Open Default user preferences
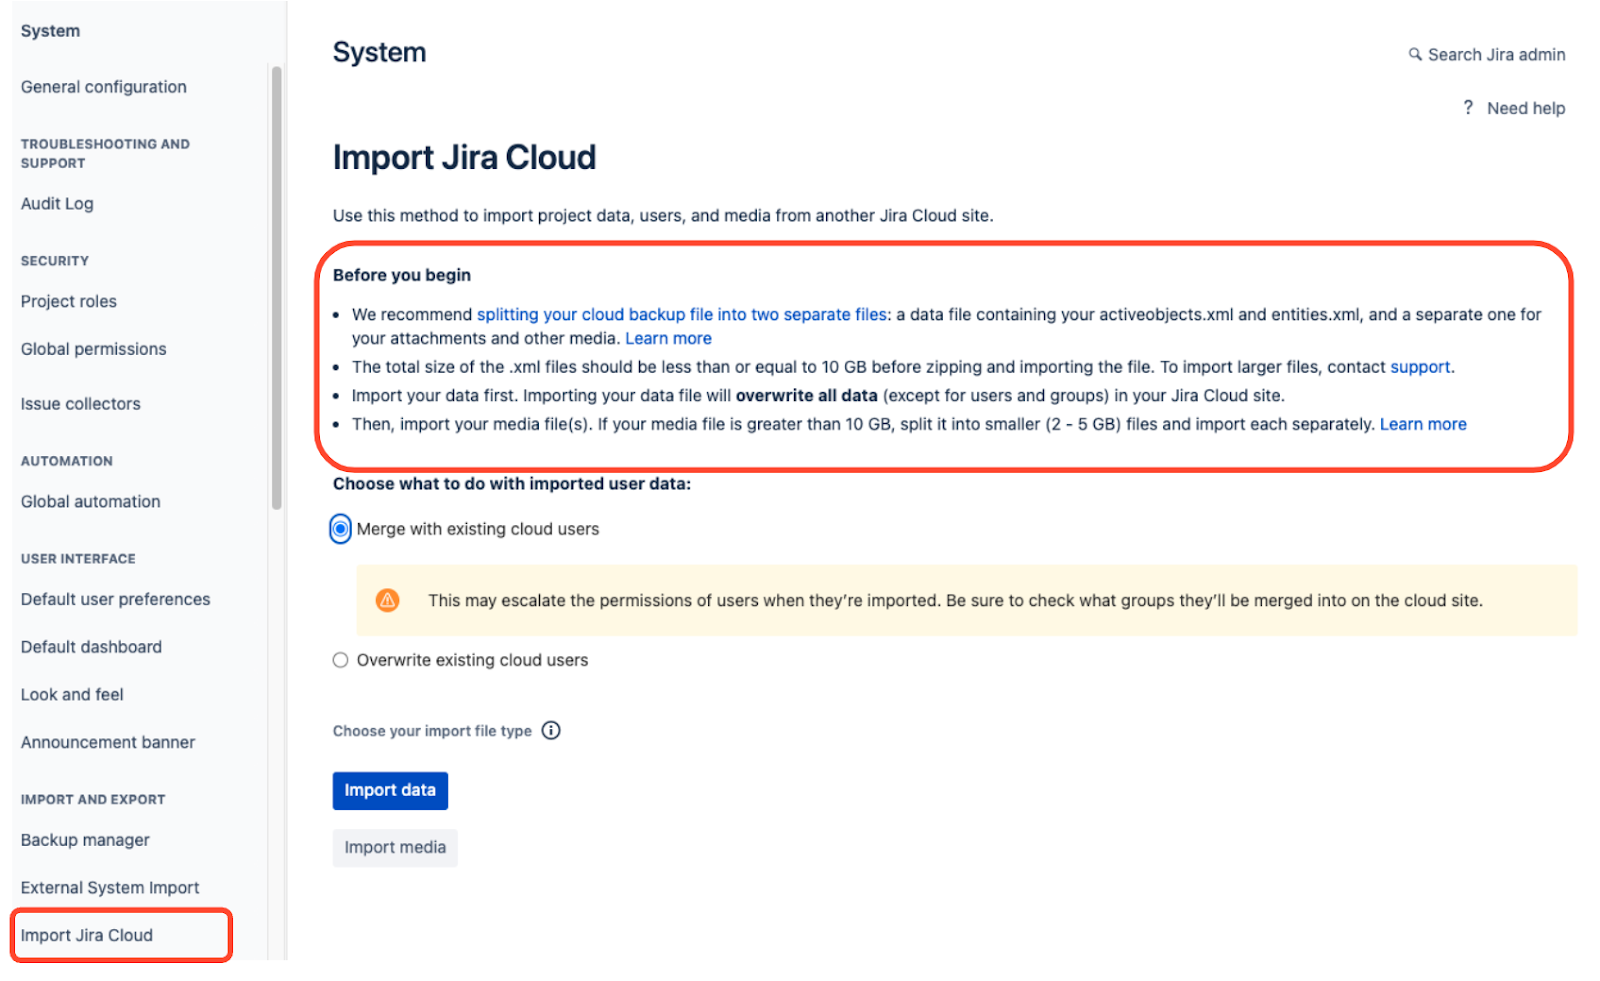Viewport: 1600px width, 981px height. (116, 599)
